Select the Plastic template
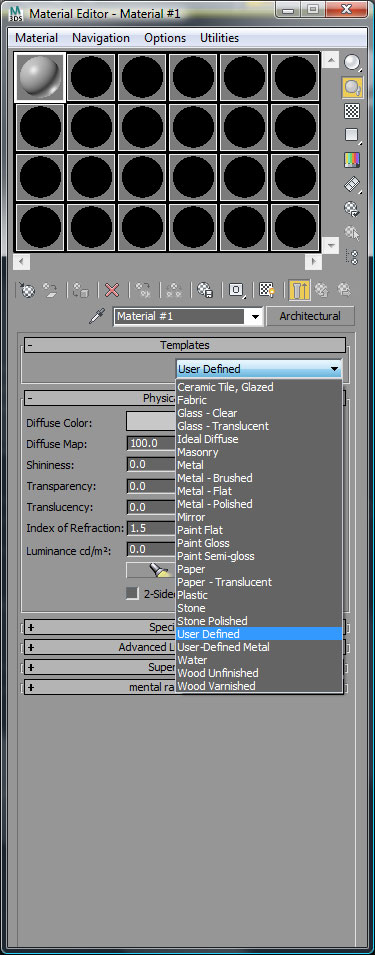Screen dimensions: 375x955 click(259, 595)
